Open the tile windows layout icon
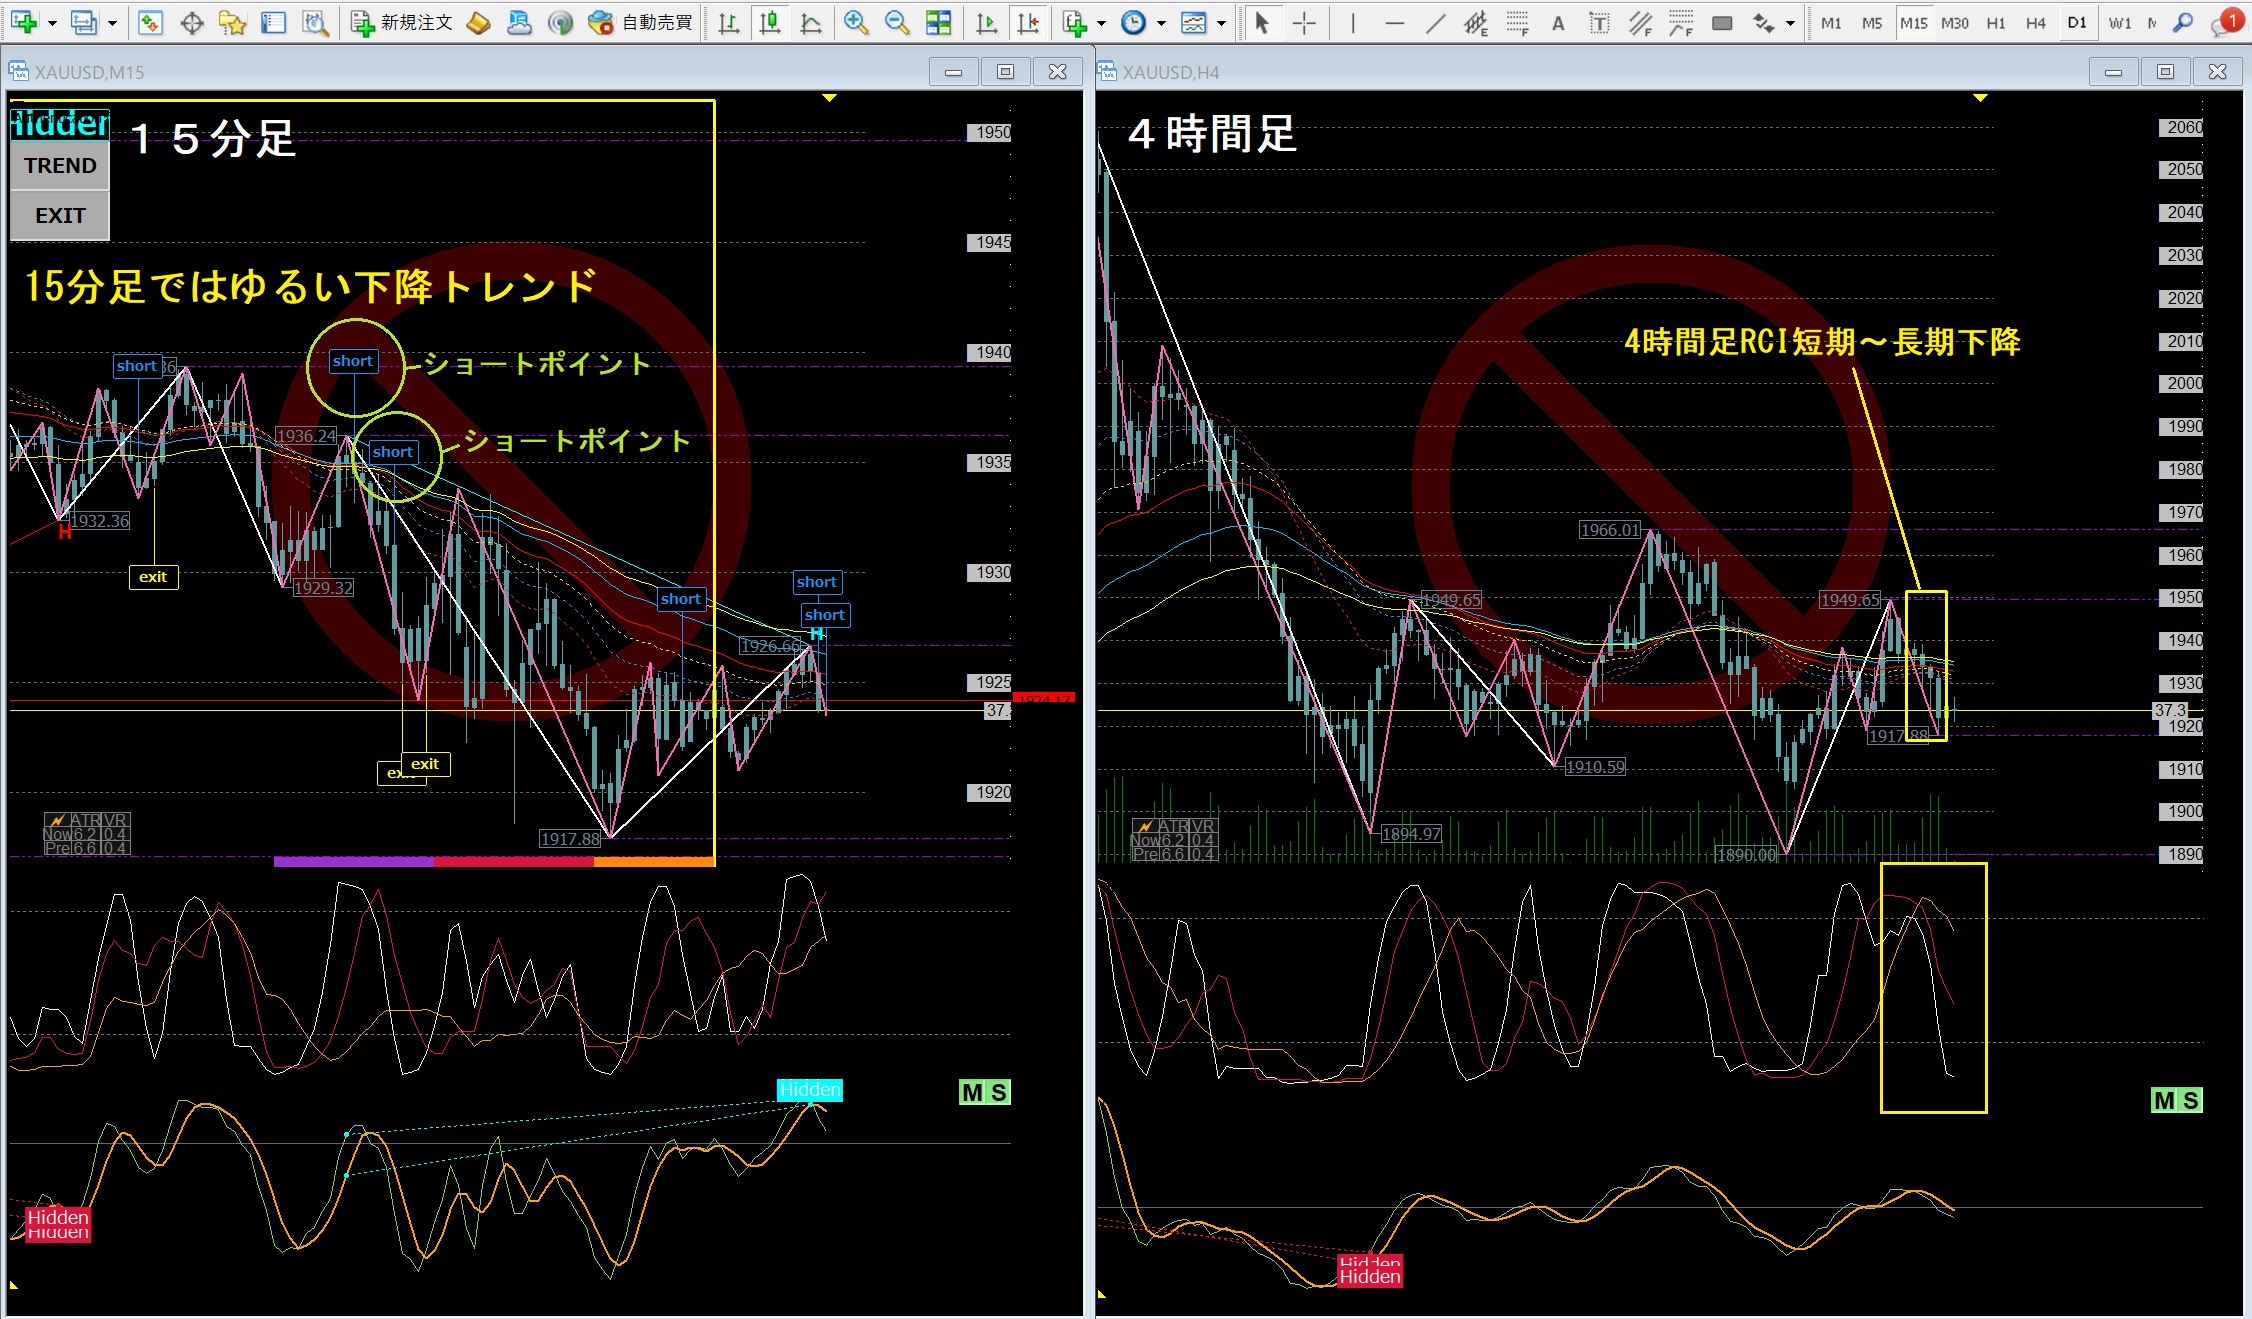2252x1319 pixels. (938, 22)
